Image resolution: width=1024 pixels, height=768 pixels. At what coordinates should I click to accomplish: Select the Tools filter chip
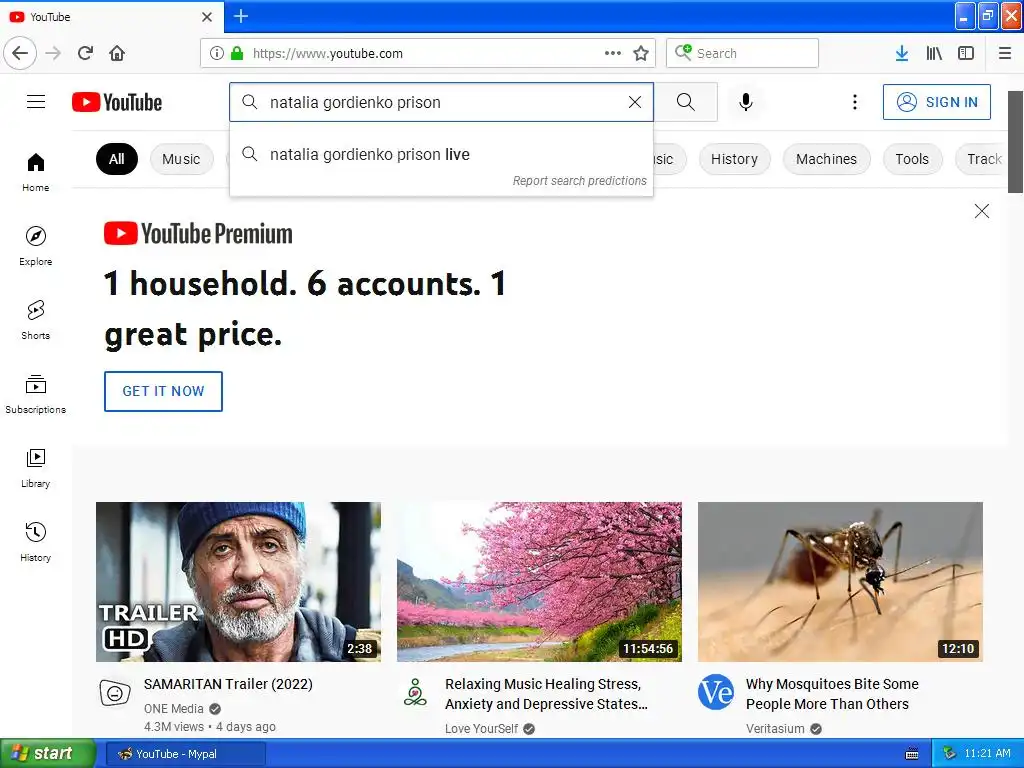point(912,159)
